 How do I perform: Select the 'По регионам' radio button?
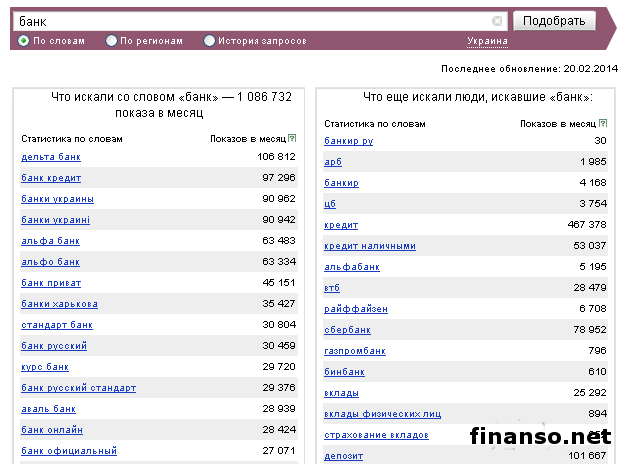pos(110,41)
